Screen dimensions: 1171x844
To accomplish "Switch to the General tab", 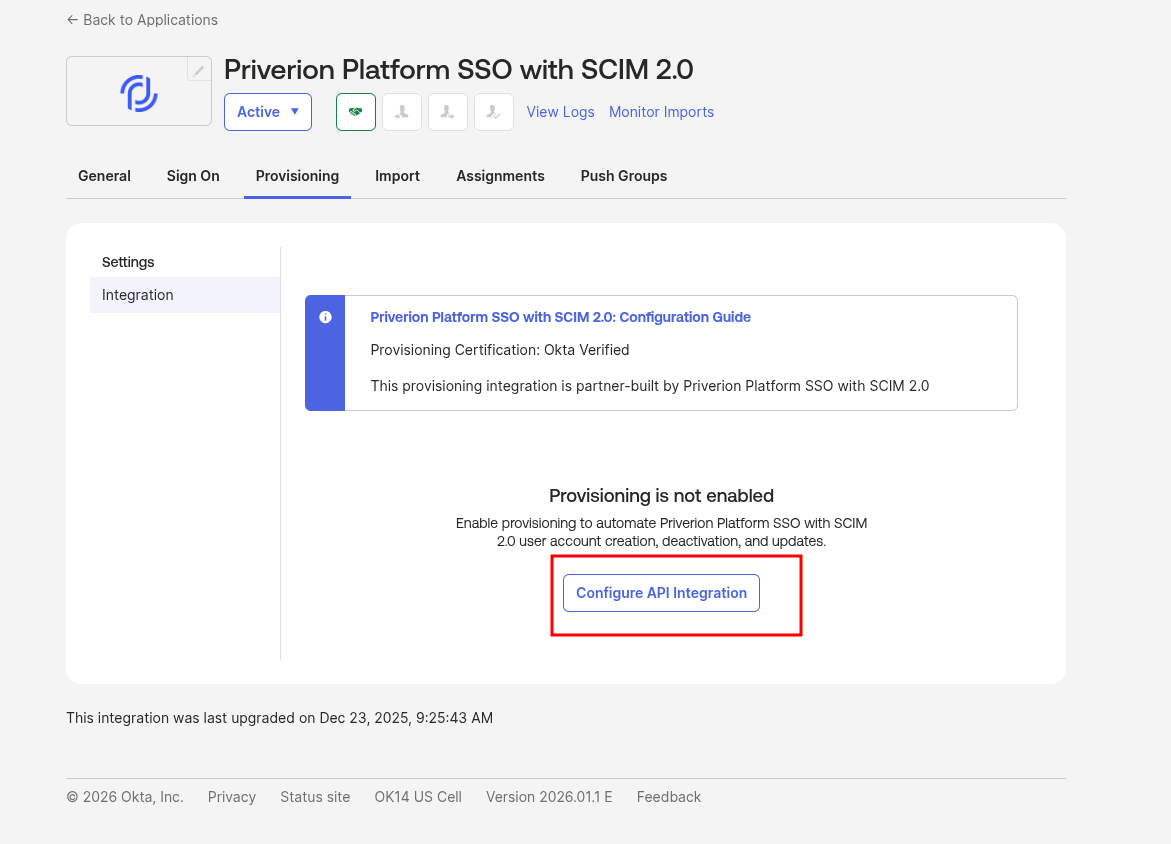I will click(104, 176).
